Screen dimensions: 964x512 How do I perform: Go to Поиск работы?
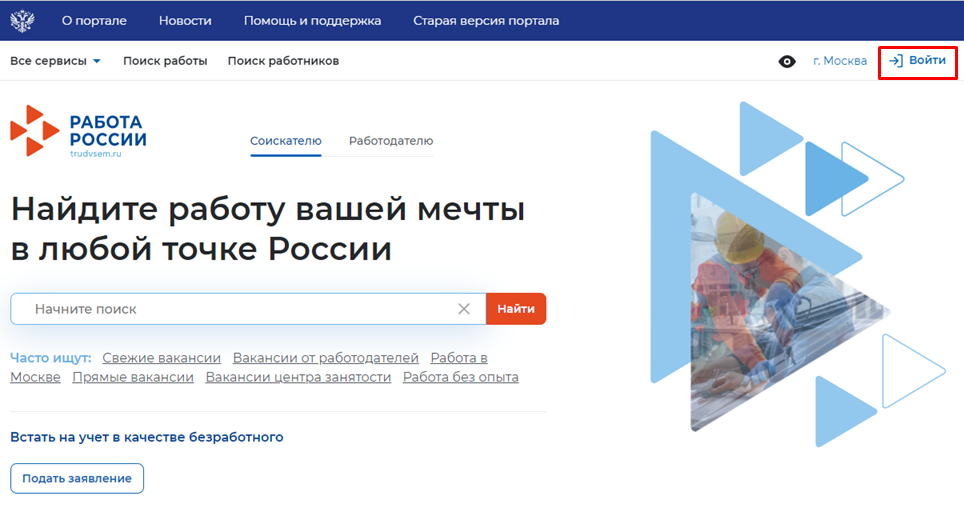(x=165, y=61)
